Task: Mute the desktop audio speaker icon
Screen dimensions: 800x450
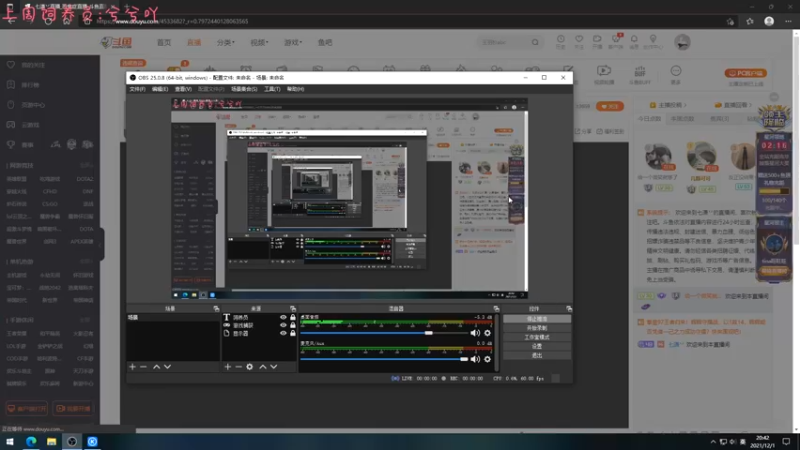Action: (475, 333)
